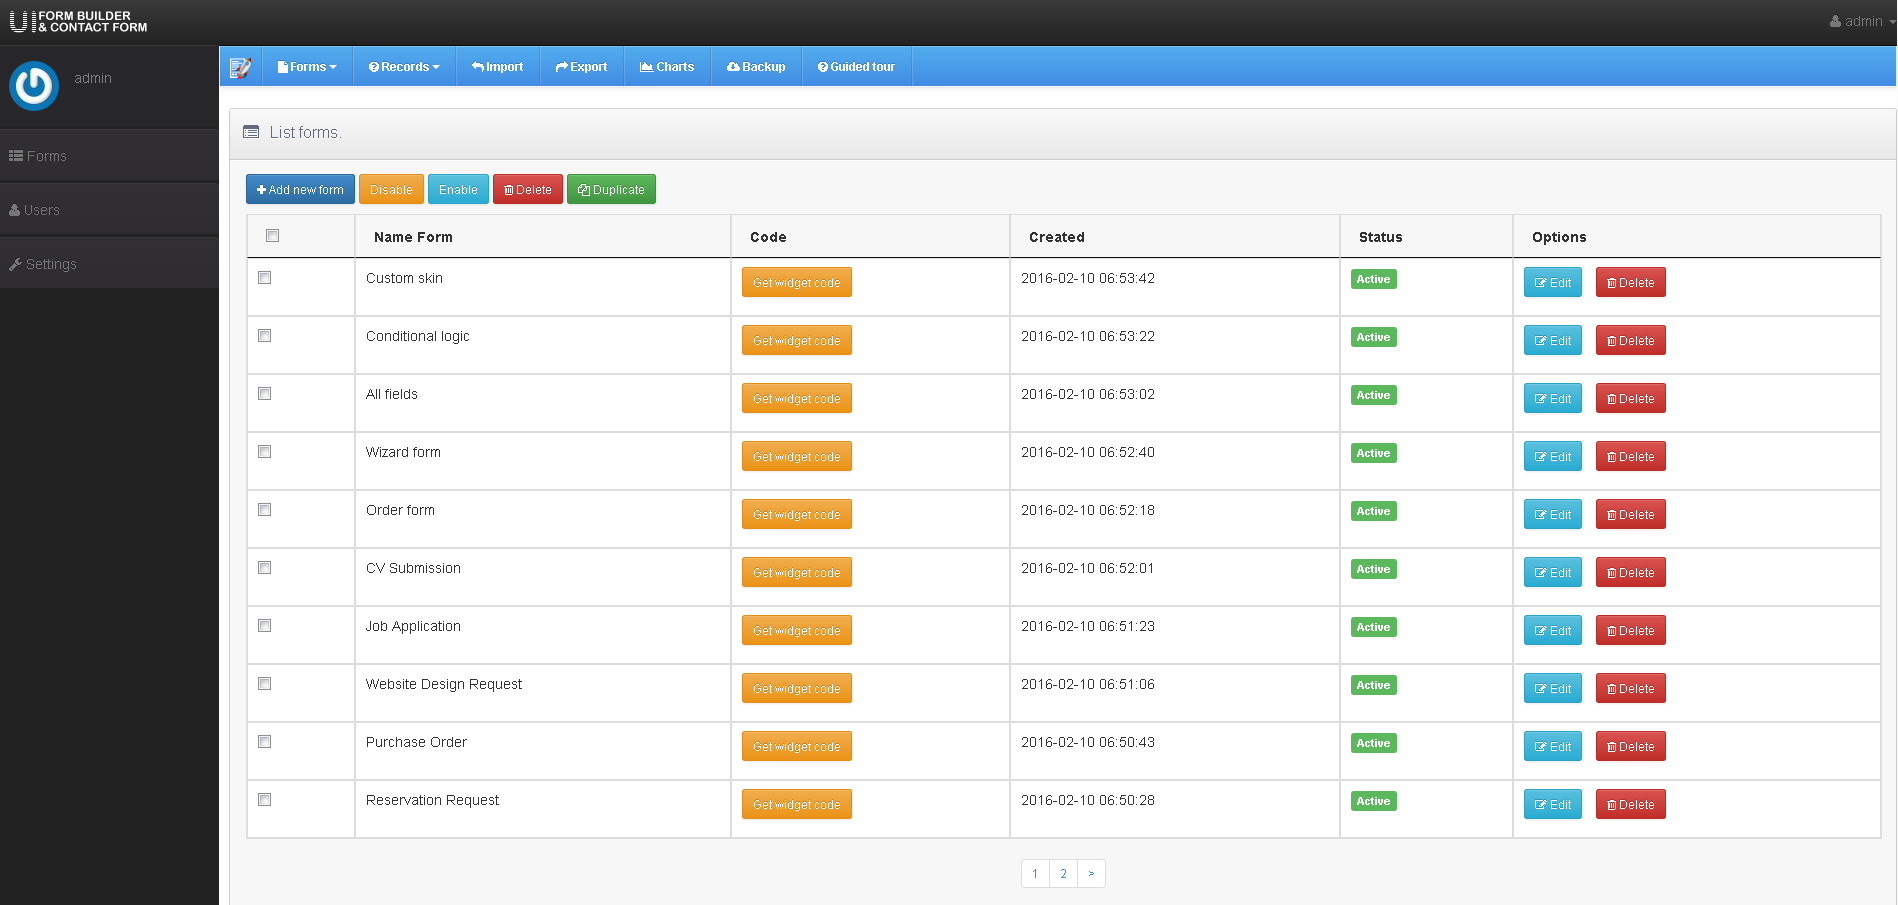Check the Website Design Request row checkbox

[265, 684]
